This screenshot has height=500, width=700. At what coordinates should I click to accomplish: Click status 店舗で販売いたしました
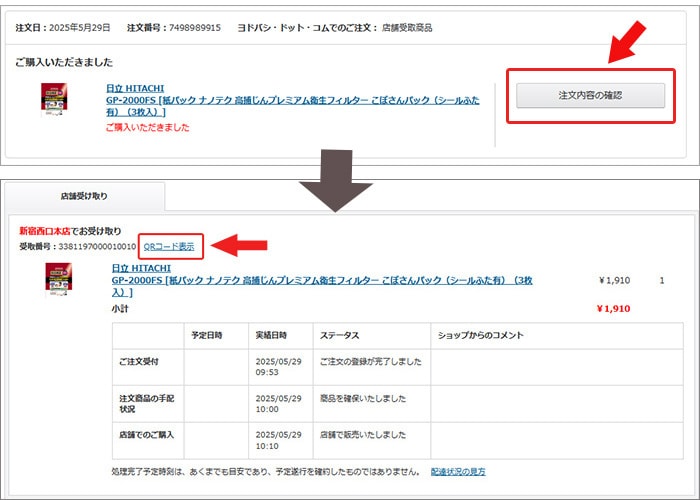pyautogui.click(x=363, y=434)
